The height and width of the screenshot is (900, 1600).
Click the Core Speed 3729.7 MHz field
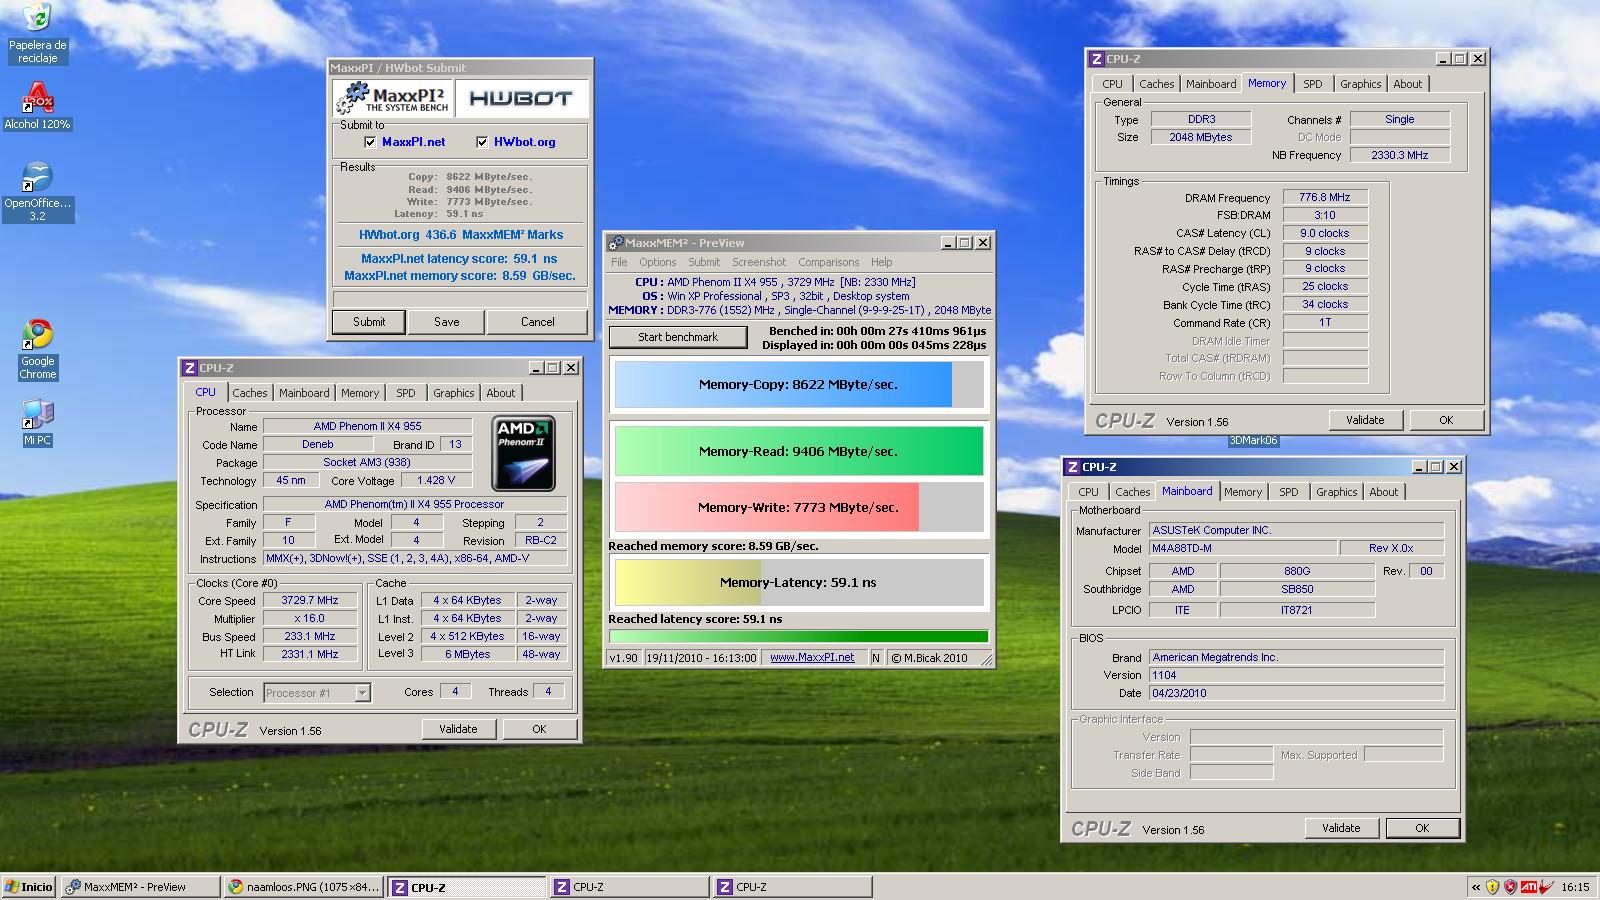310,601
